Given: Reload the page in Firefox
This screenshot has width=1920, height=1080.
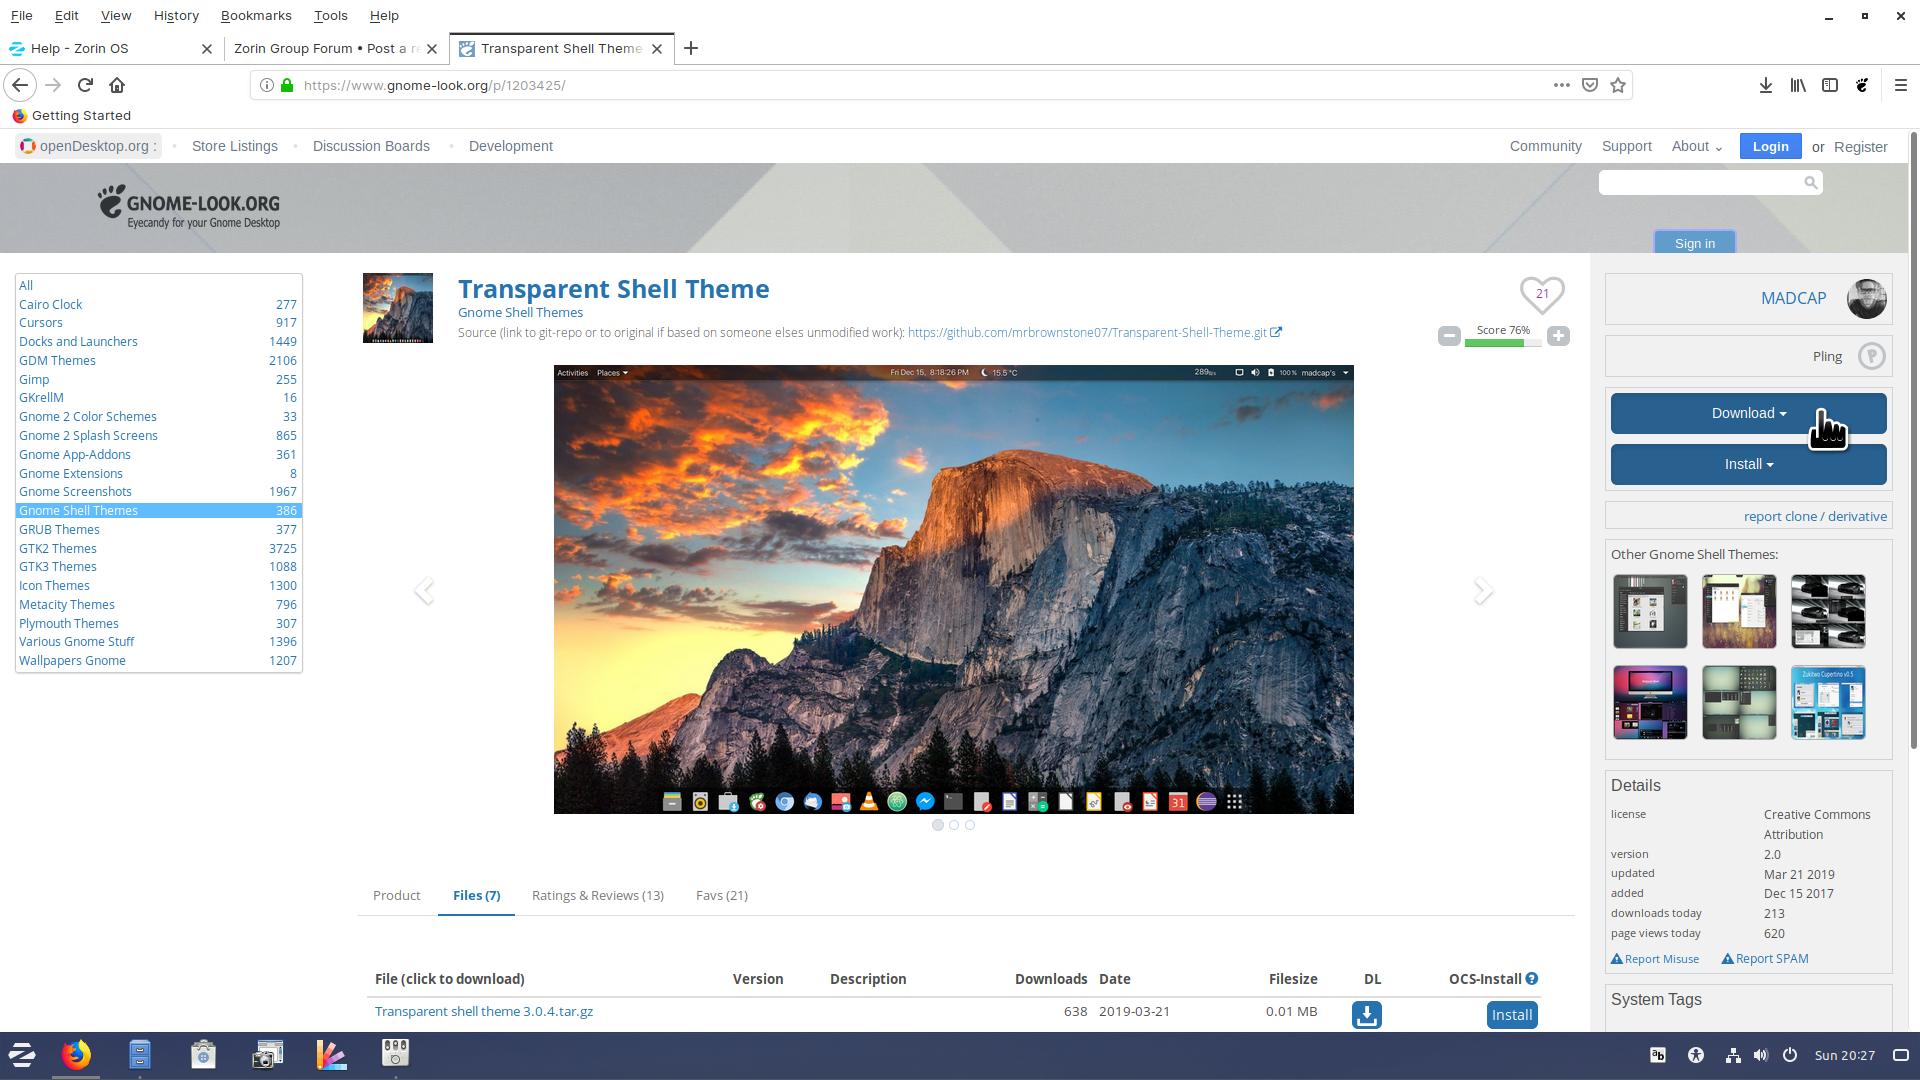Looking at the screenshot, I should [x=85, y=85].
